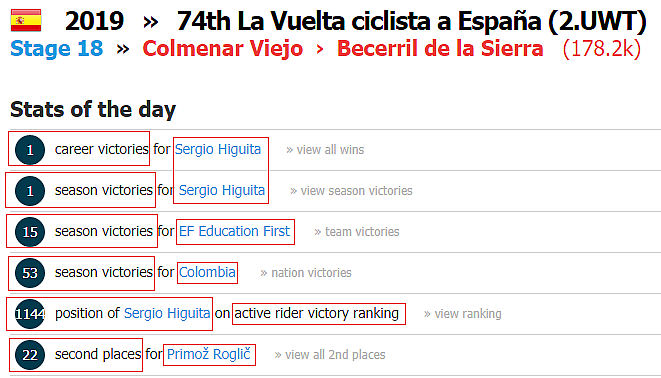Click the circle badge showing 15

tap(30, 232)
